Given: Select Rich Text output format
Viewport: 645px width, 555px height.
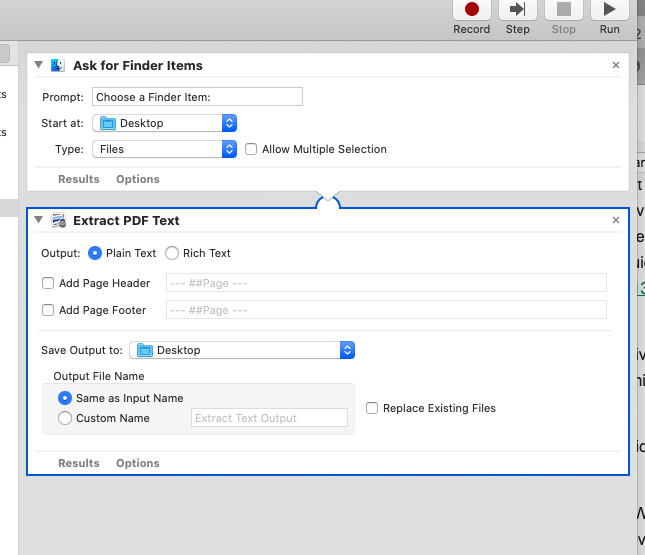Looking at the screenshot, I should click(x=172, y=253).
